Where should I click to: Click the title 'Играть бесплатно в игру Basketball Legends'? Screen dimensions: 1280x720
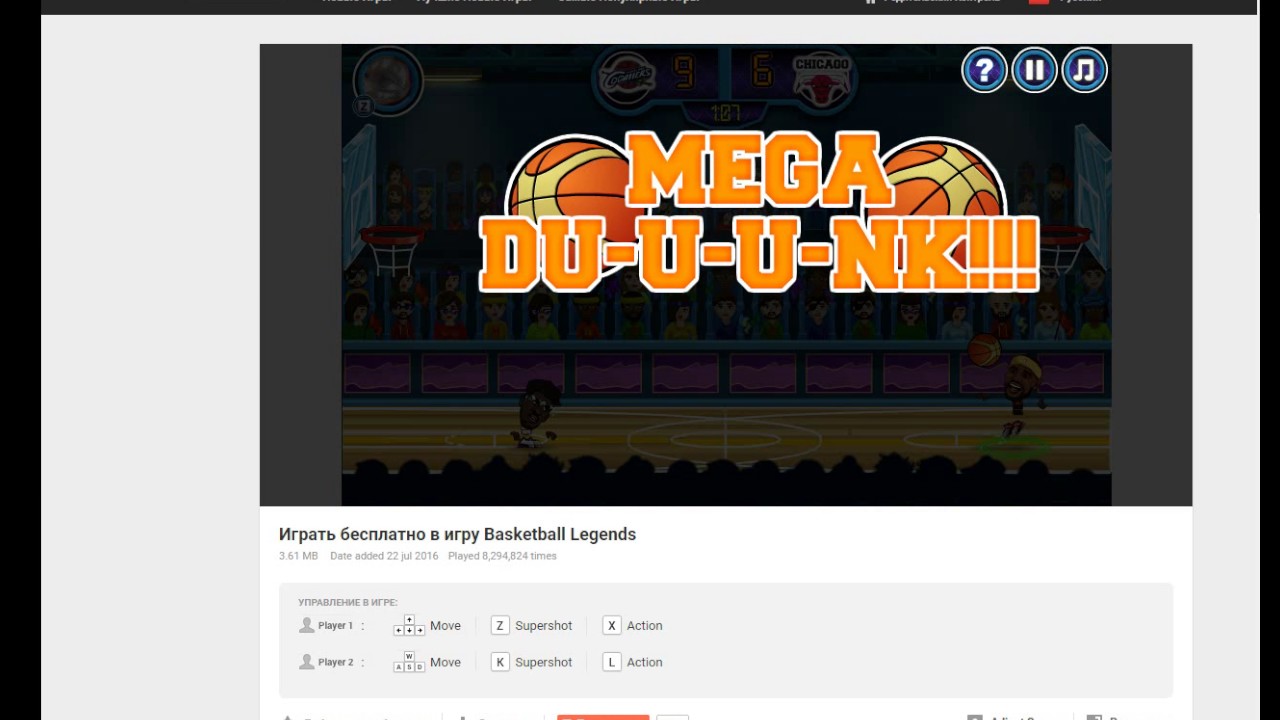click(457, 534)
